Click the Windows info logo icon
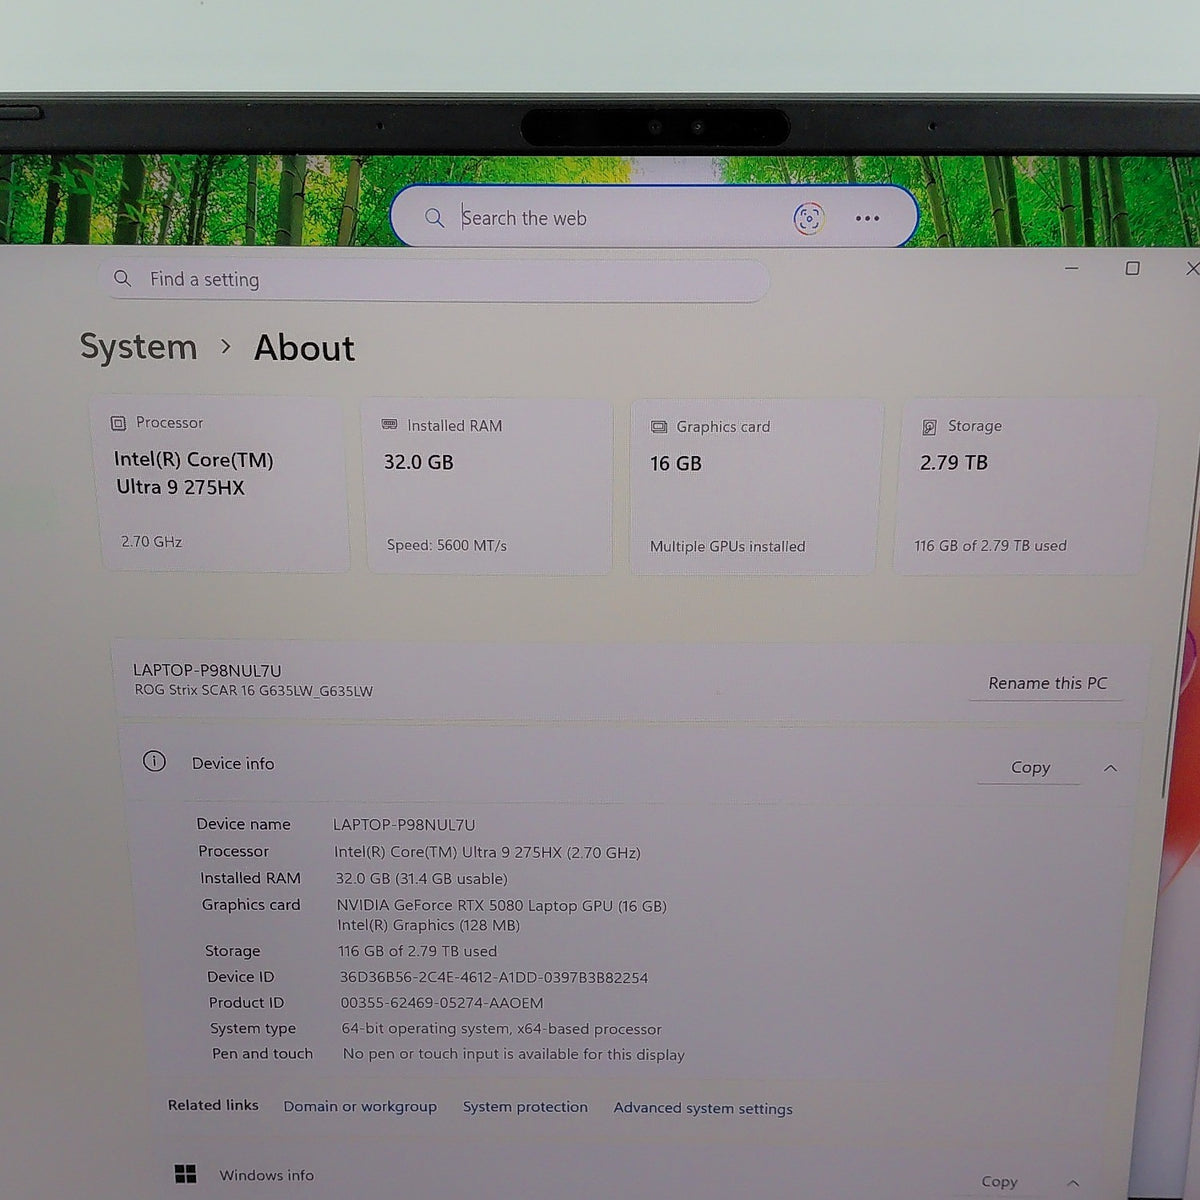 pos(185,1174)
